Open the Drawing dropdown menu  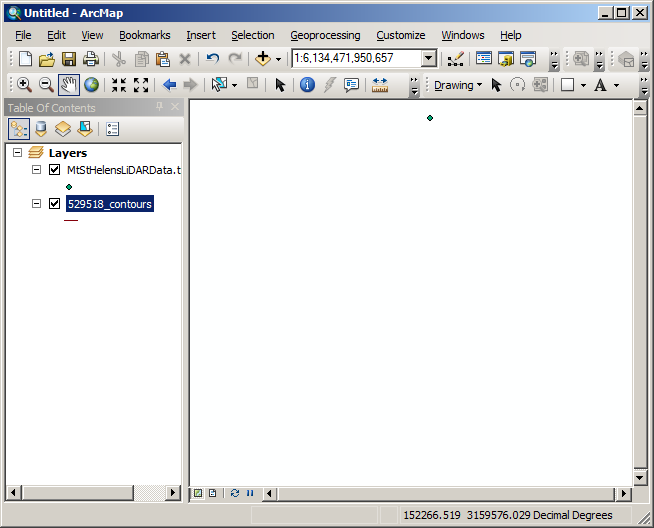(458, 85)
